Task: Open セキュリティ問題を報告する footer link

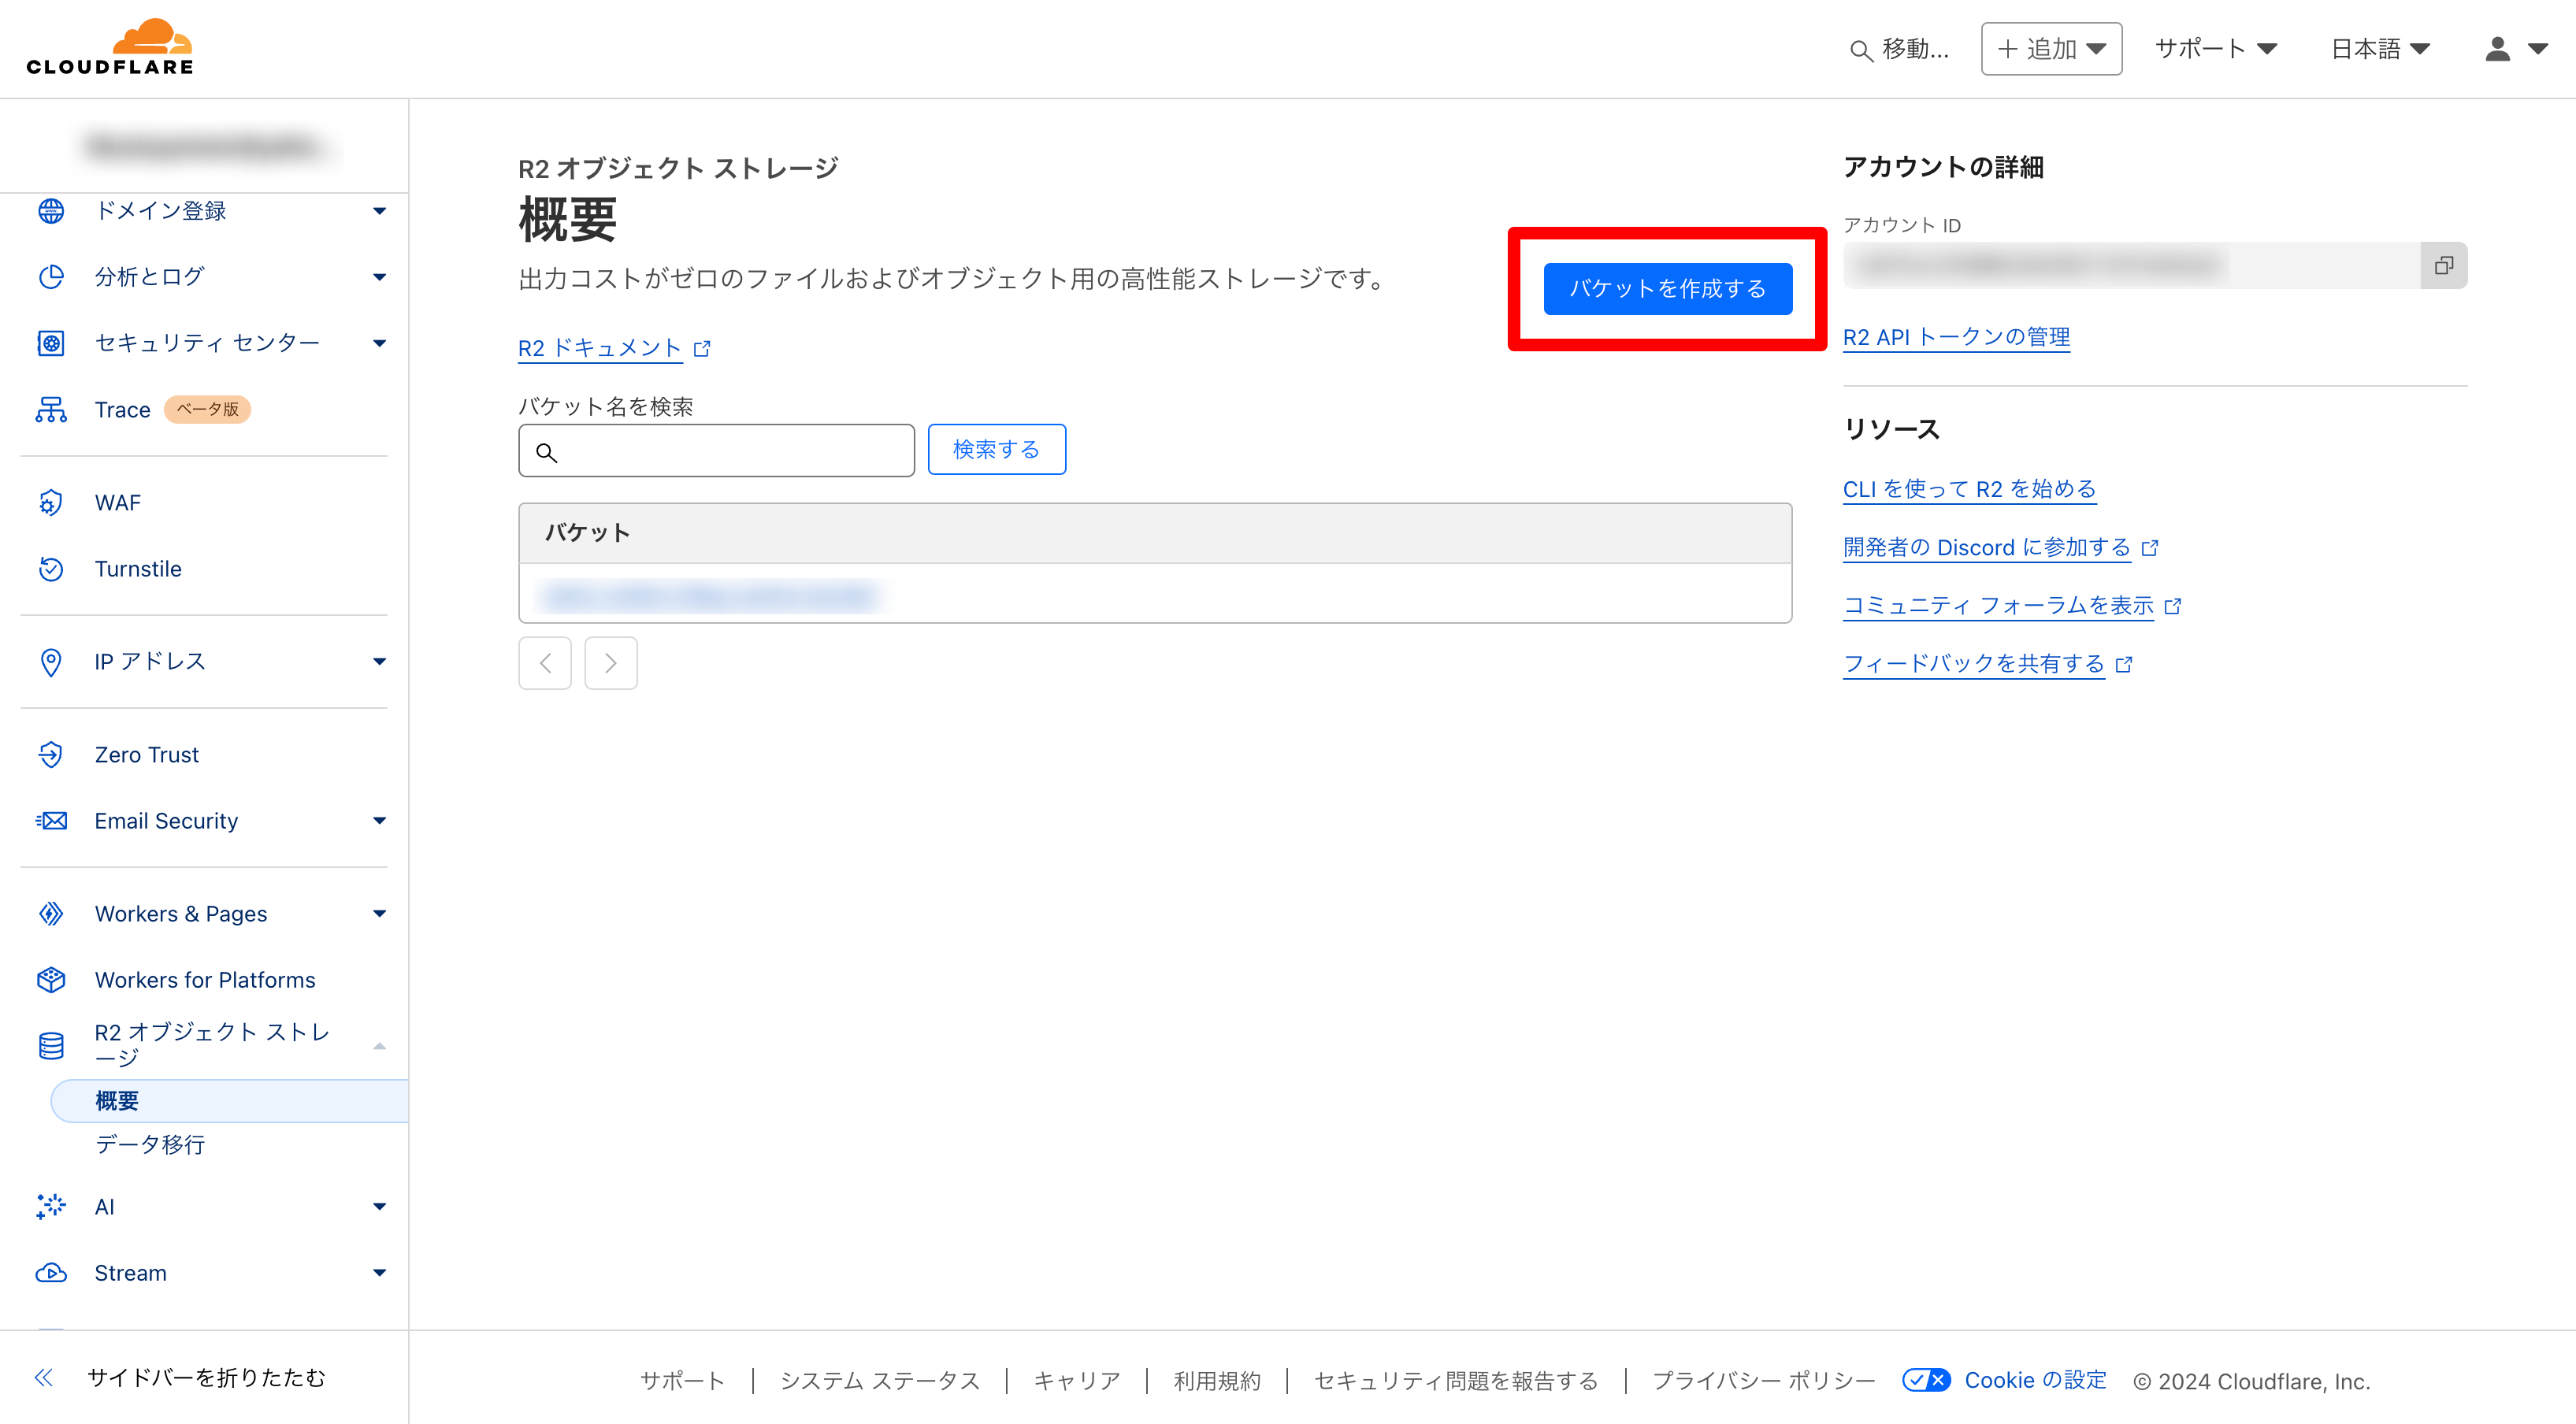Action: 1456,1381
